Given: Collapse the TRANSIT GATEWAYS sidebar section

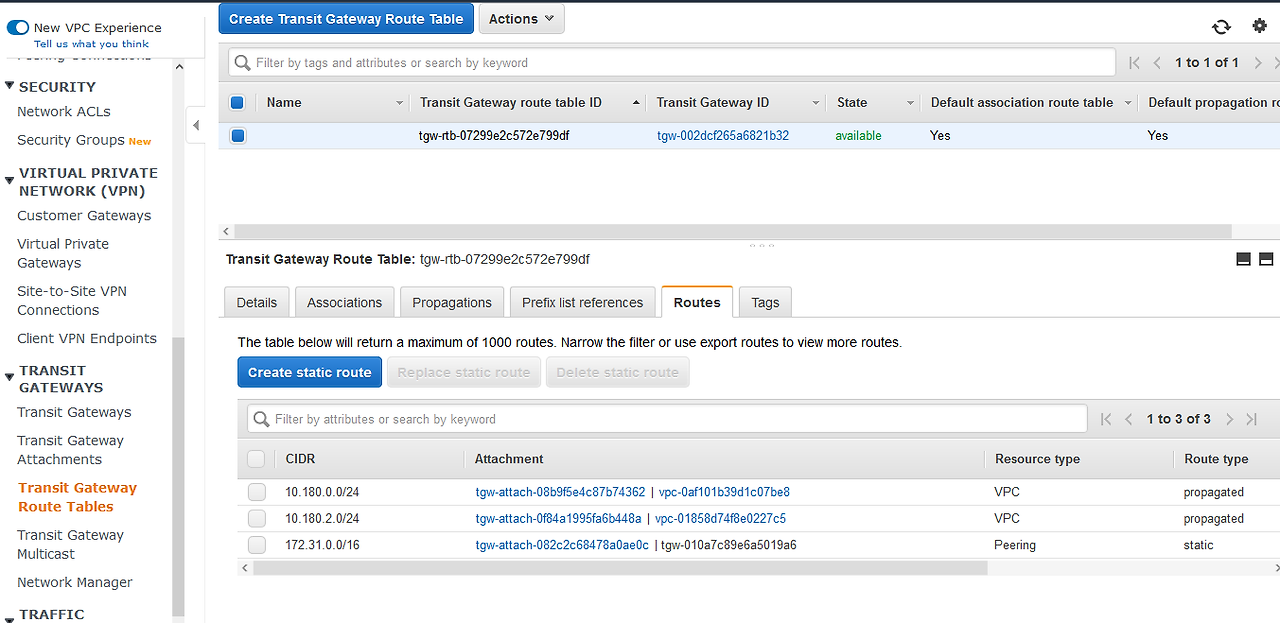Looking at the screenshot, I should 10,378.
